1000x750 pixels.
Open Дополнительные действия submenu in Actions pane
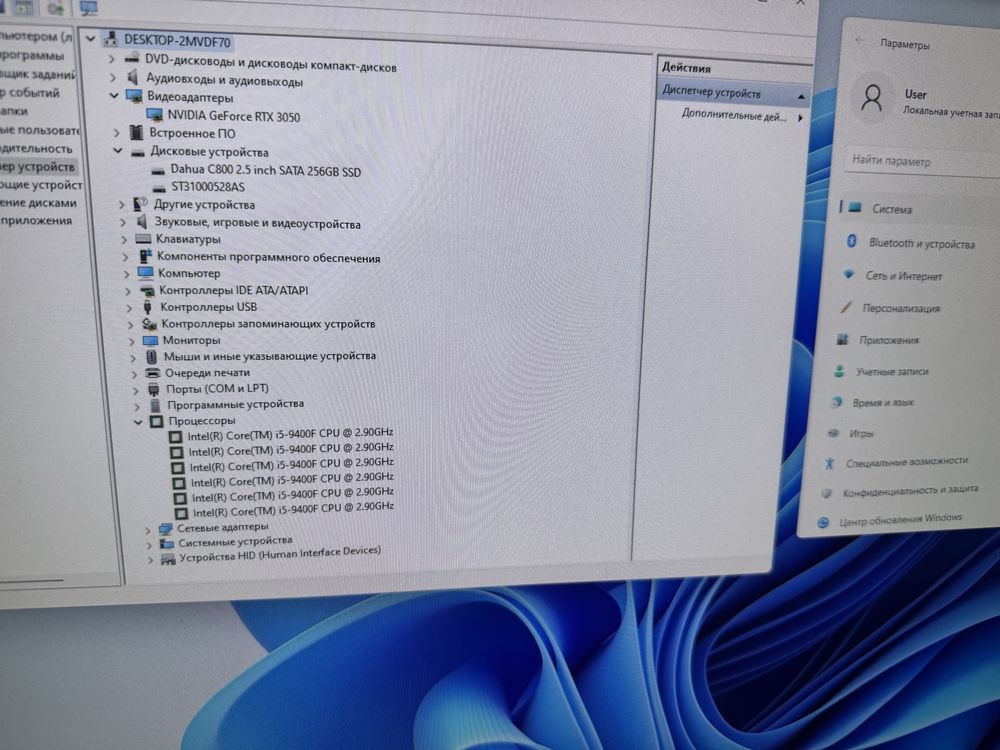click(x=740, y=116)
